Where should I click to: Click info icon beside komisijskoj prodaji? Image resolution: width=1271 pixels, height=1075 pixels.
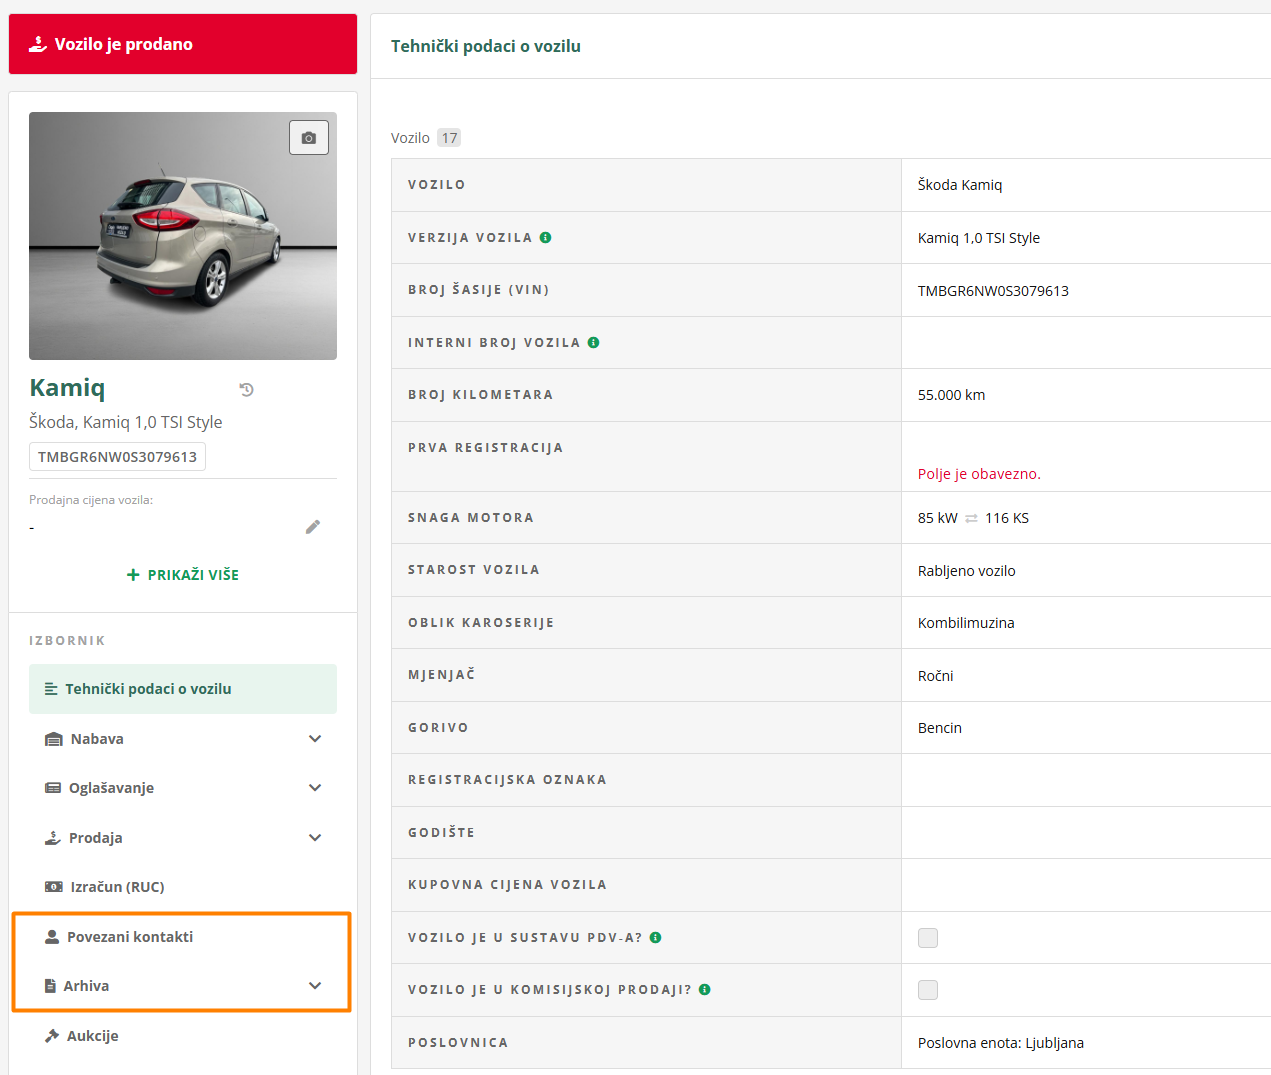click(x=705, y=990)
